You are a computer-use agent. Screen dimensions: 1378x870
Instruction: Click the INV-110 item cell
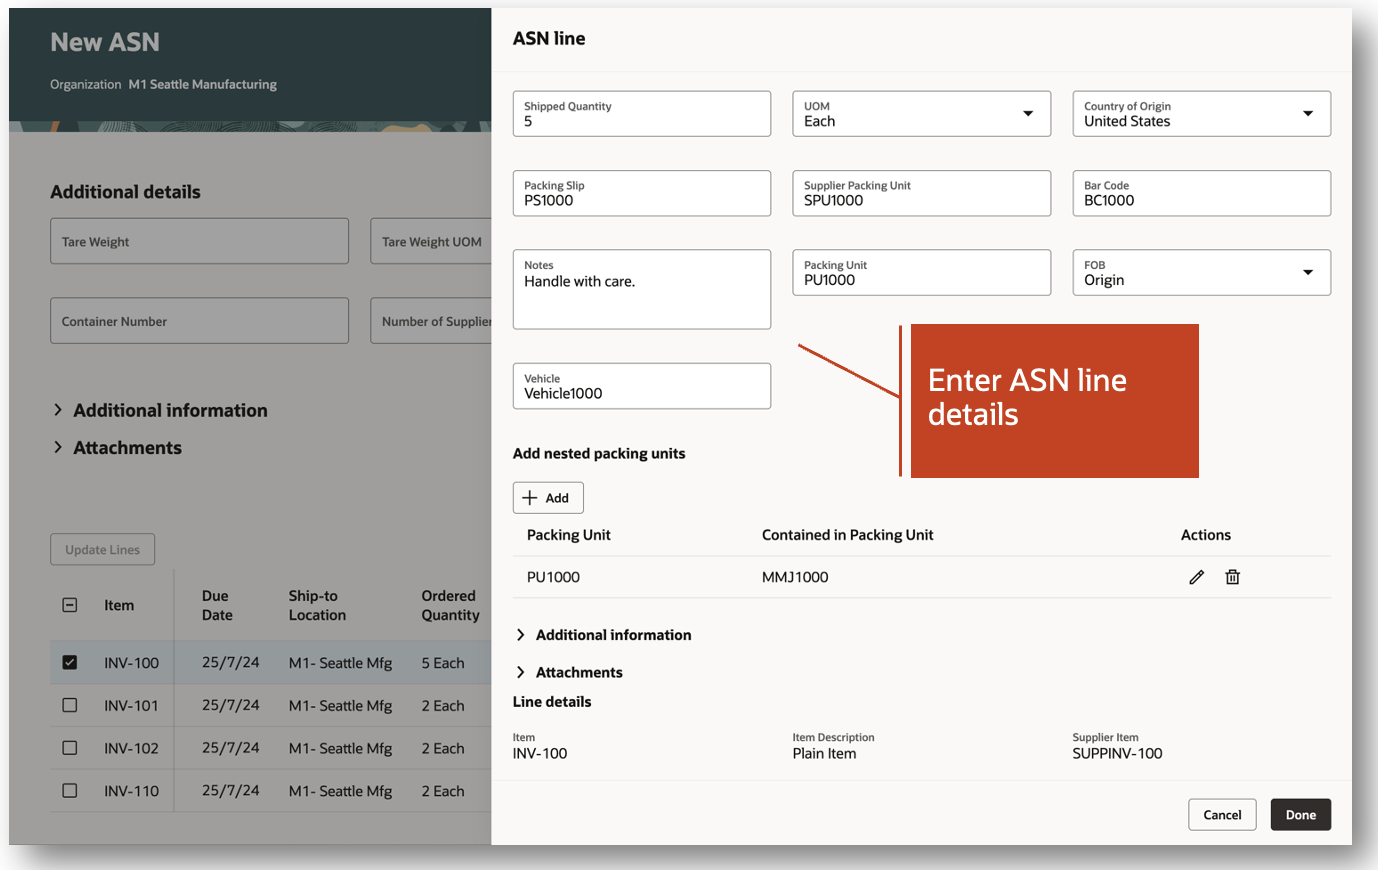click(131, 791)
